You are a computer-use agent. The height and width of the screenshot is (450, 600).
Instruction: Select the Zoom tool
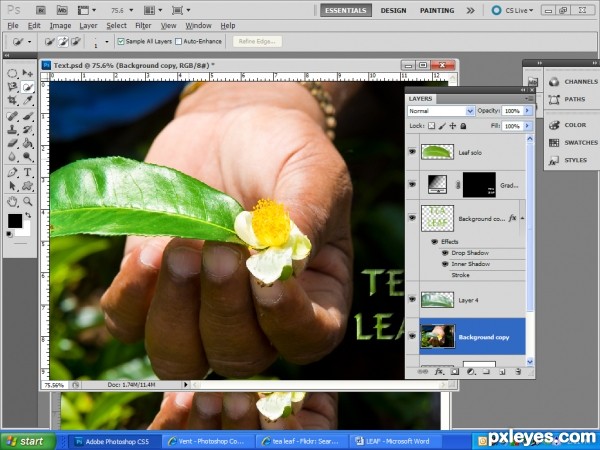28,201
